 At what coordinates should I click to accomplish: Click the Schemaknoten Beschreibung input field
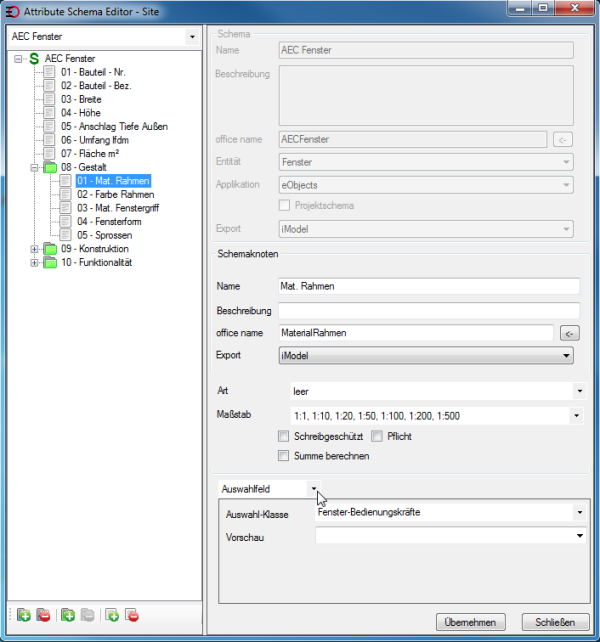429,311
